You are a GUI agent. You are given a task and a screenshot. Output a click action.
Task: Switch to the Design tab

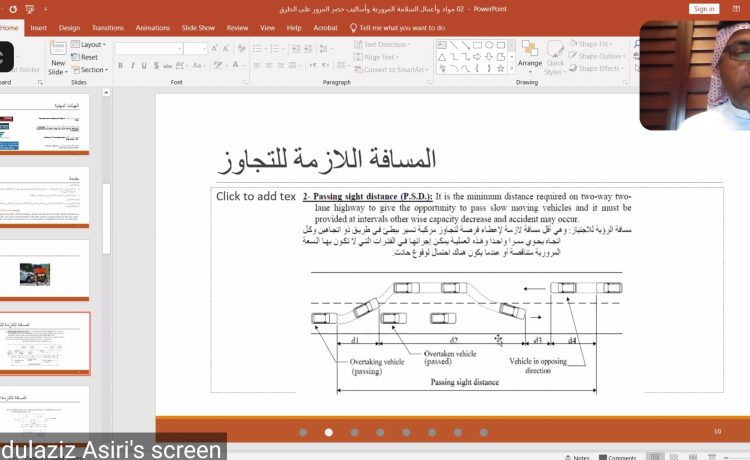tap(69, 28)
